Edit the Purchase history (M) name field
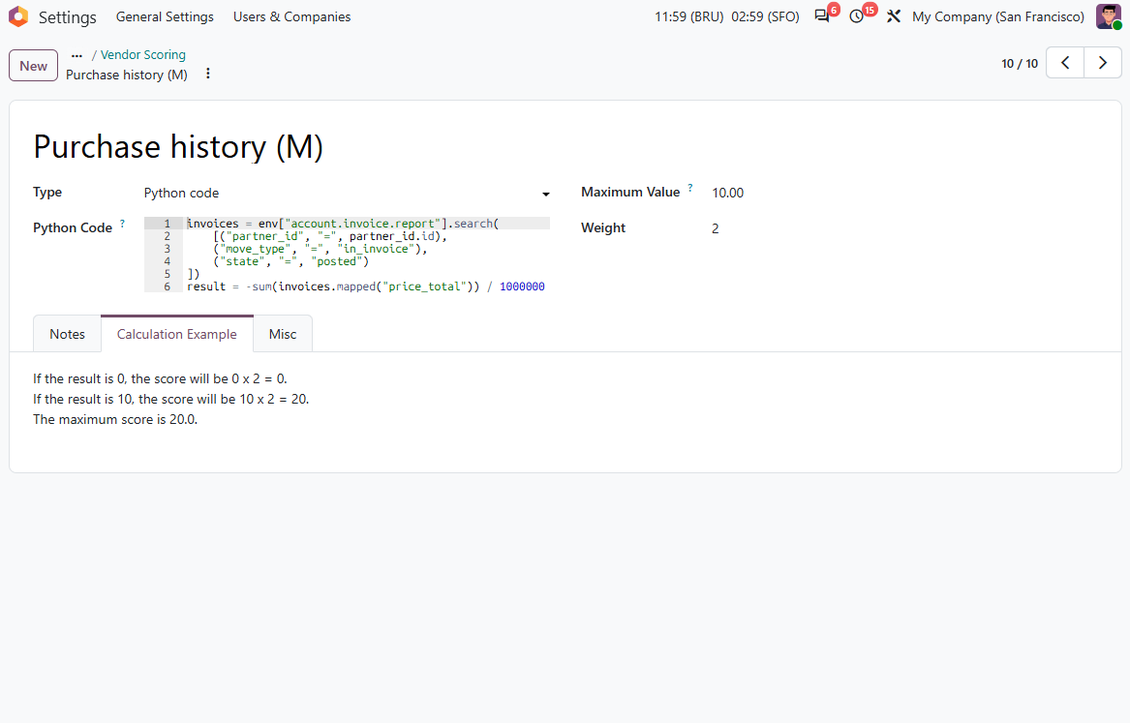The height and width of the screenshot is (723, 1130). (178, 147)
